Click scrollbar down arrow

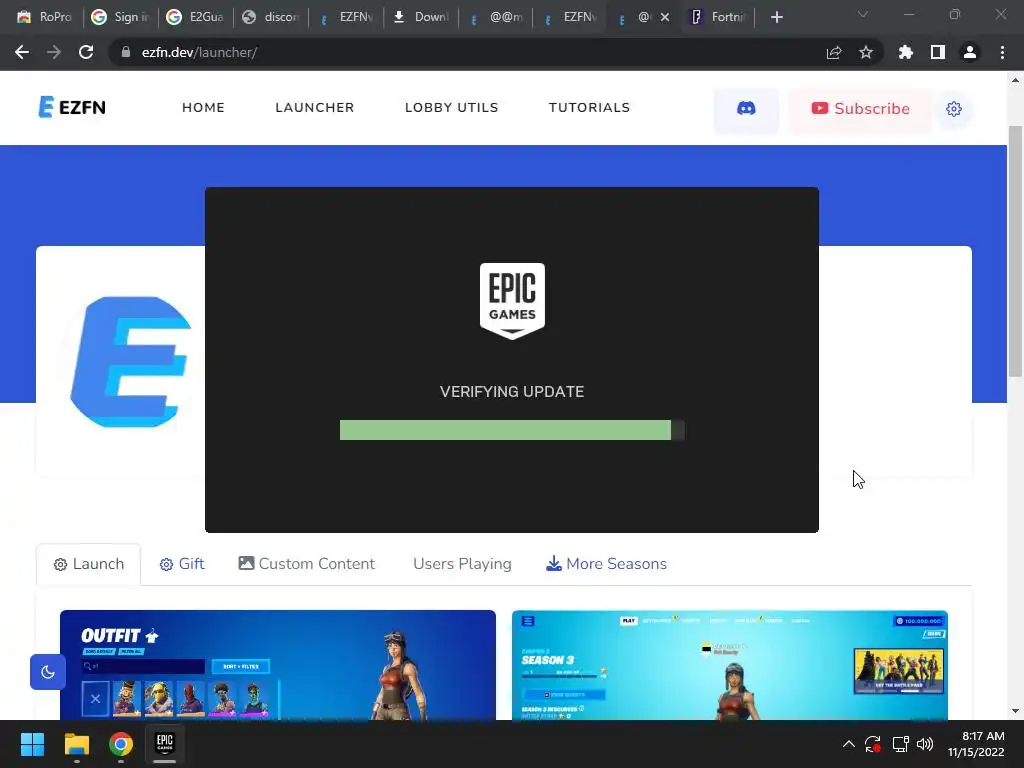(x=1015, y=711)
